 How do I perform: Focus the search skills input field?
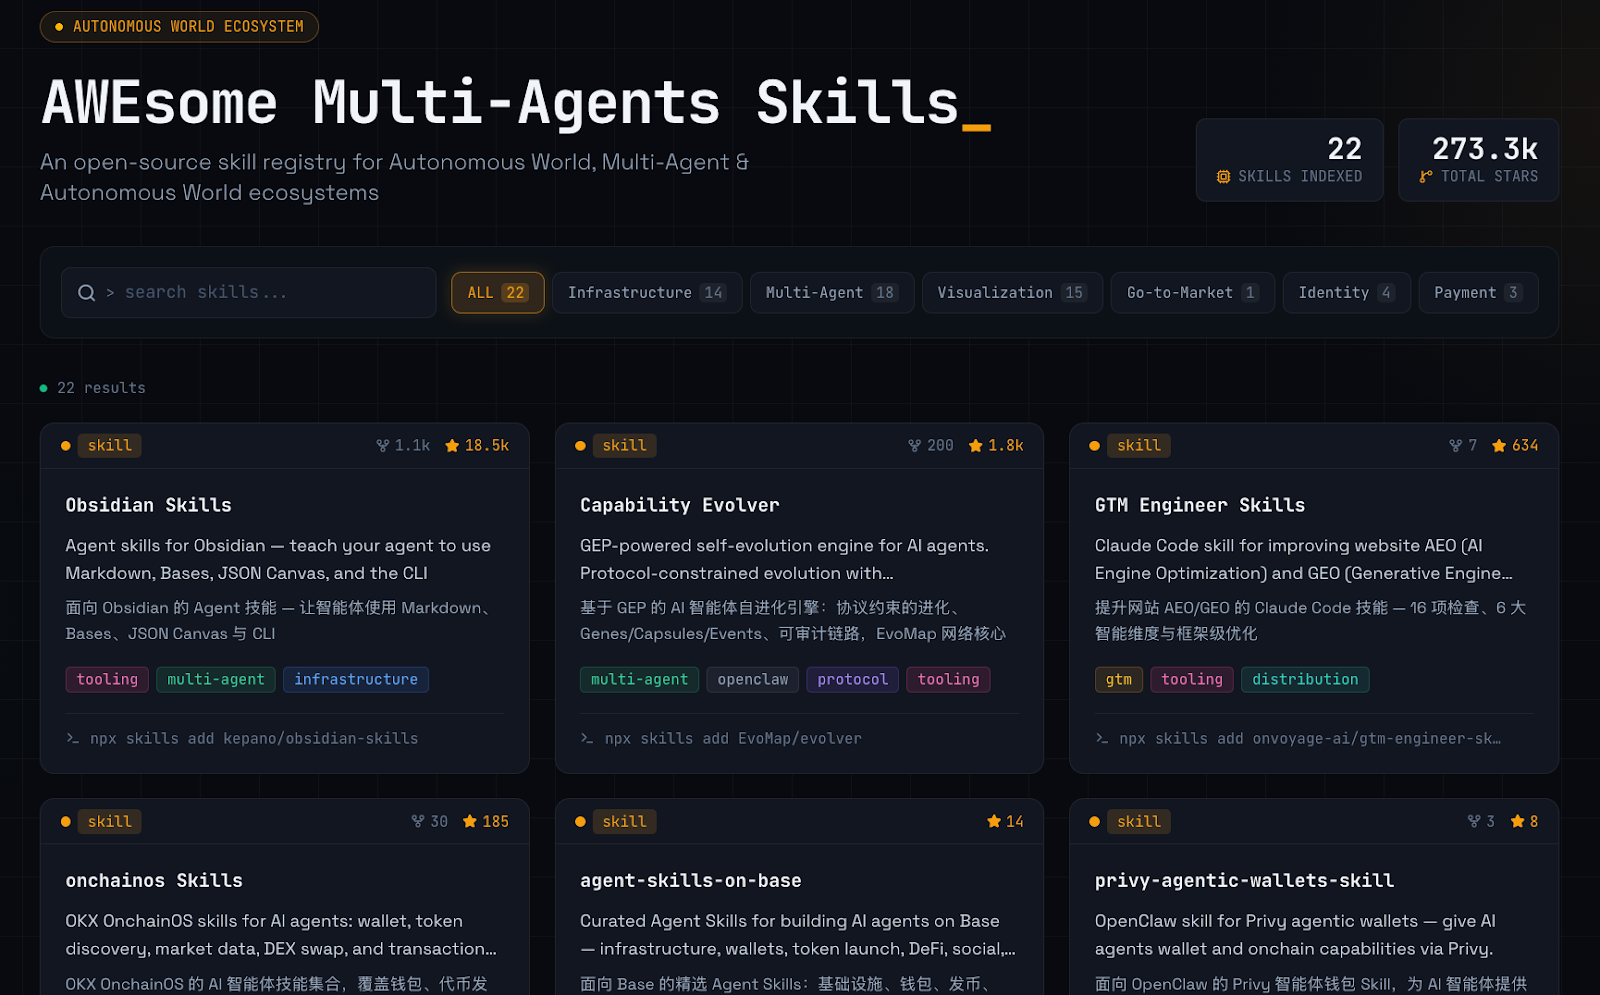tap(248, 293)
